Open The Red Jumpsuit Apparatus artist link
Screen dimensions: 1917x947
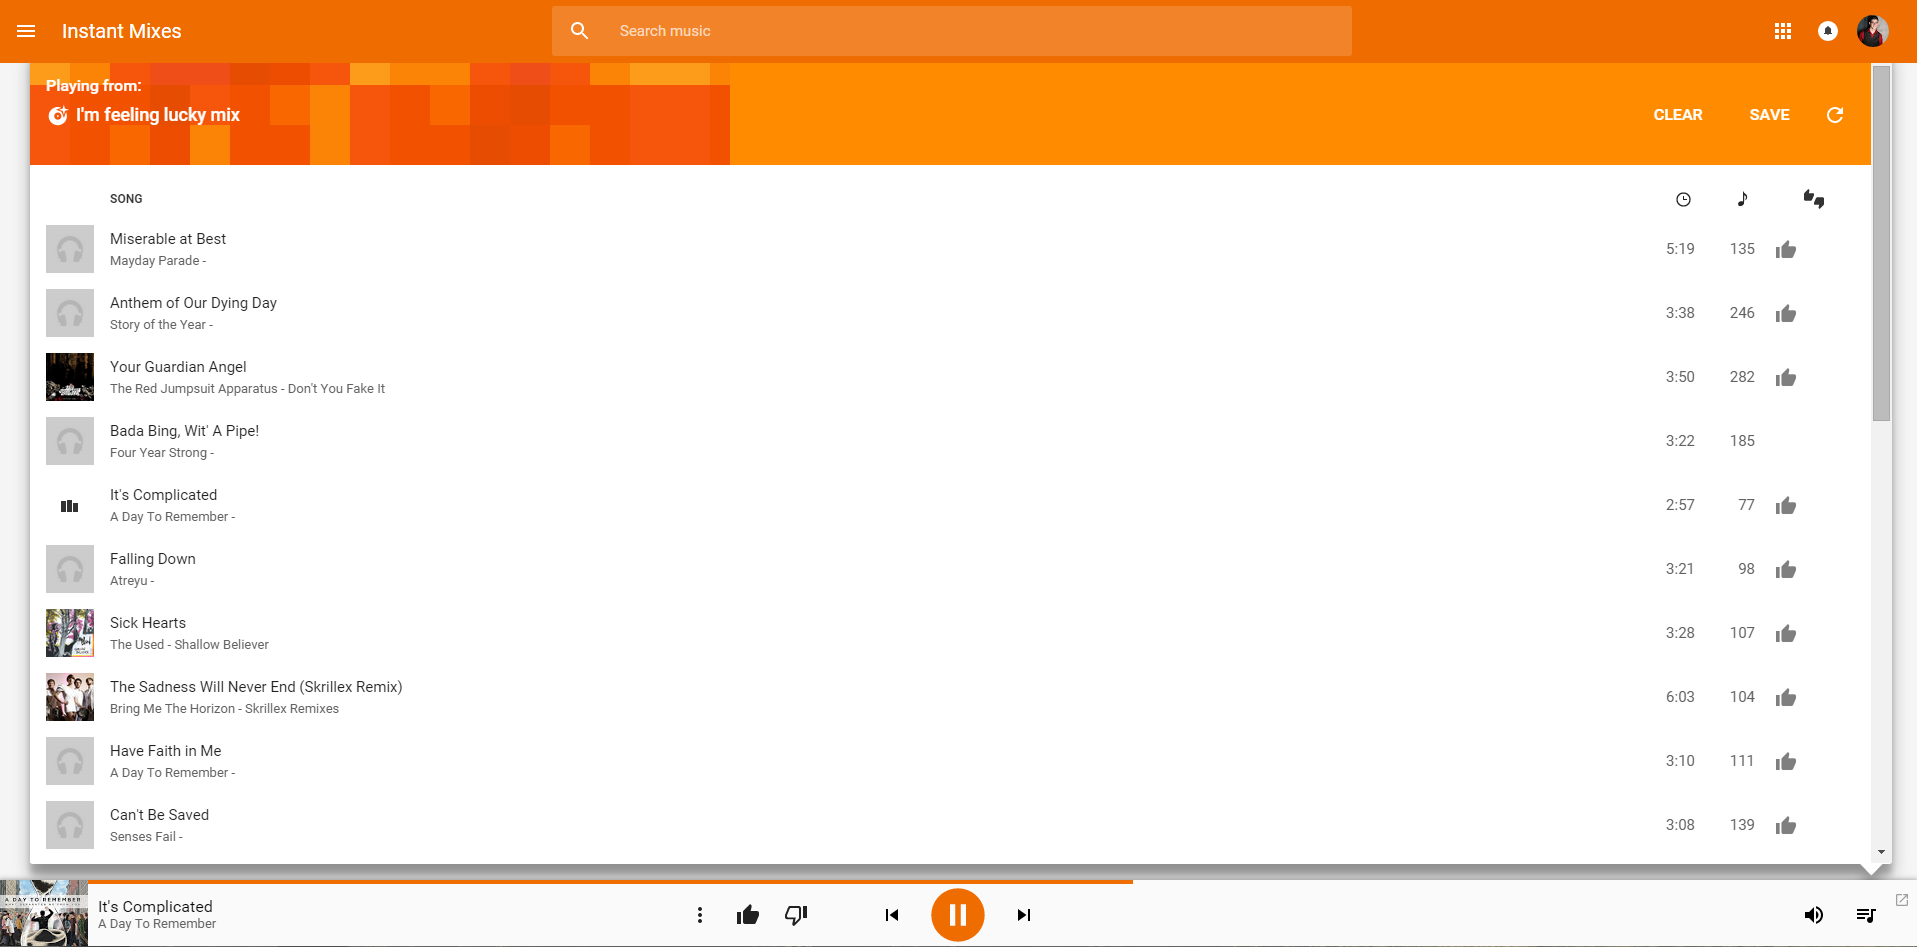tap(194, 389)
